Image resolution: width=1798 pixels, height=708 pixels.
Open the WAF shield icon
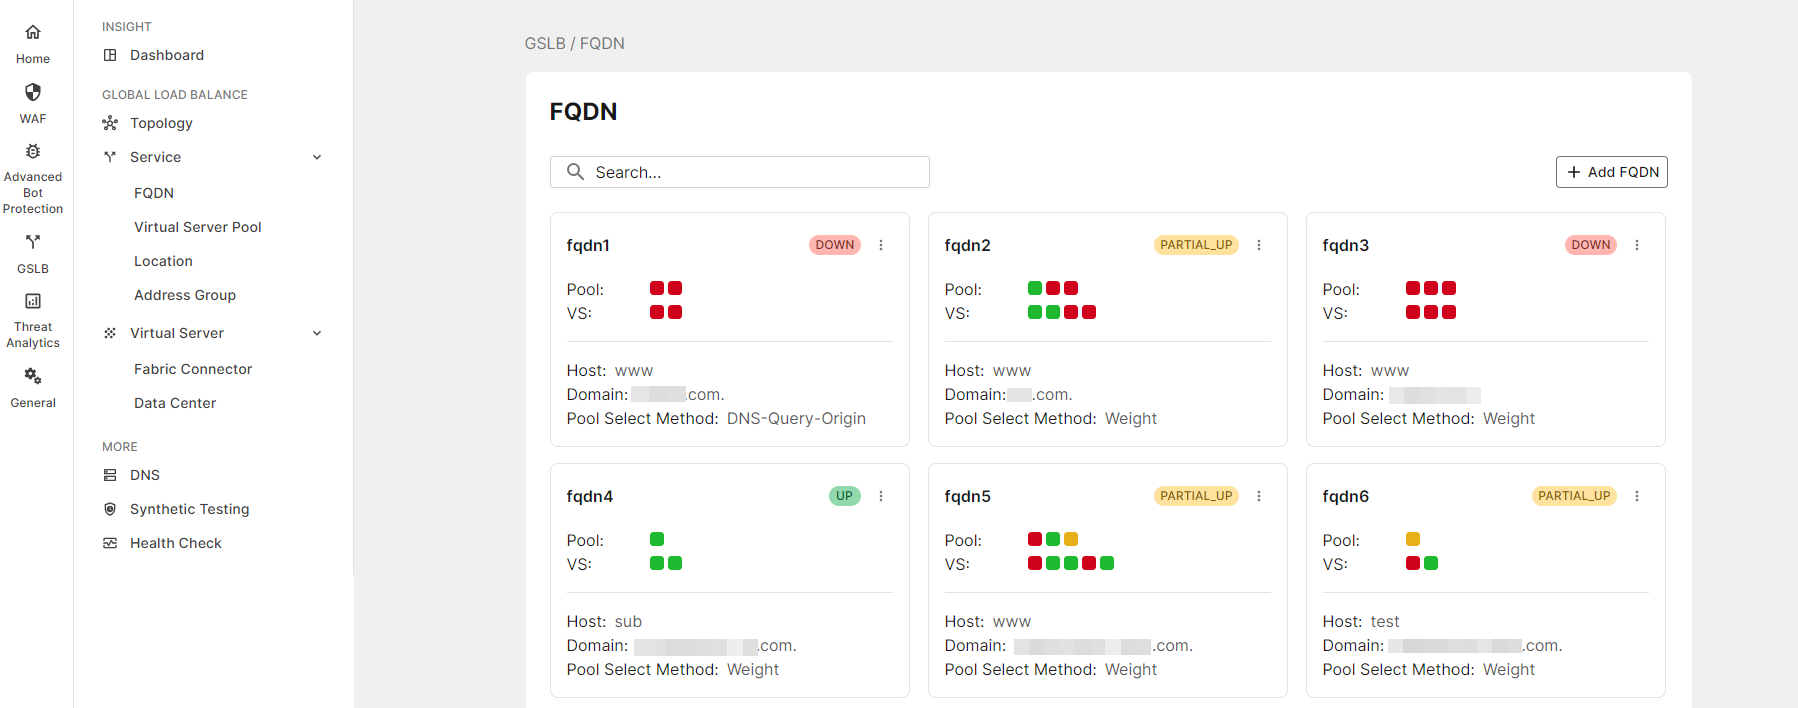(x=33, y=93)
